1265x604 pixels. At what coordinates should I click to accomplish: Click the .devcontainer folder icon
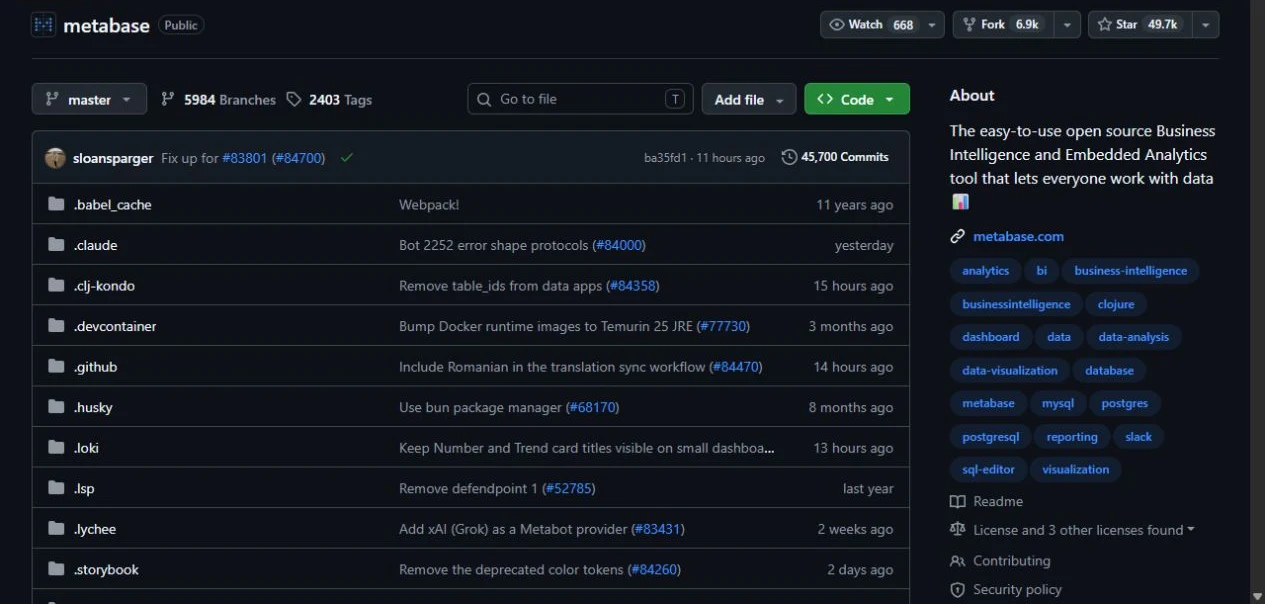pos(56,326)
